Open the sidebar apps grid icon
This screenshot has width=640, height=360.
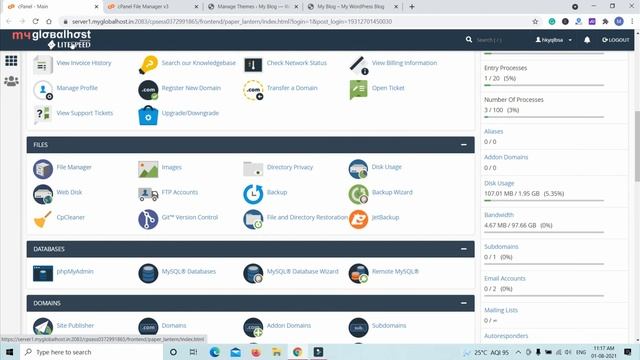[x=11, y=61]
